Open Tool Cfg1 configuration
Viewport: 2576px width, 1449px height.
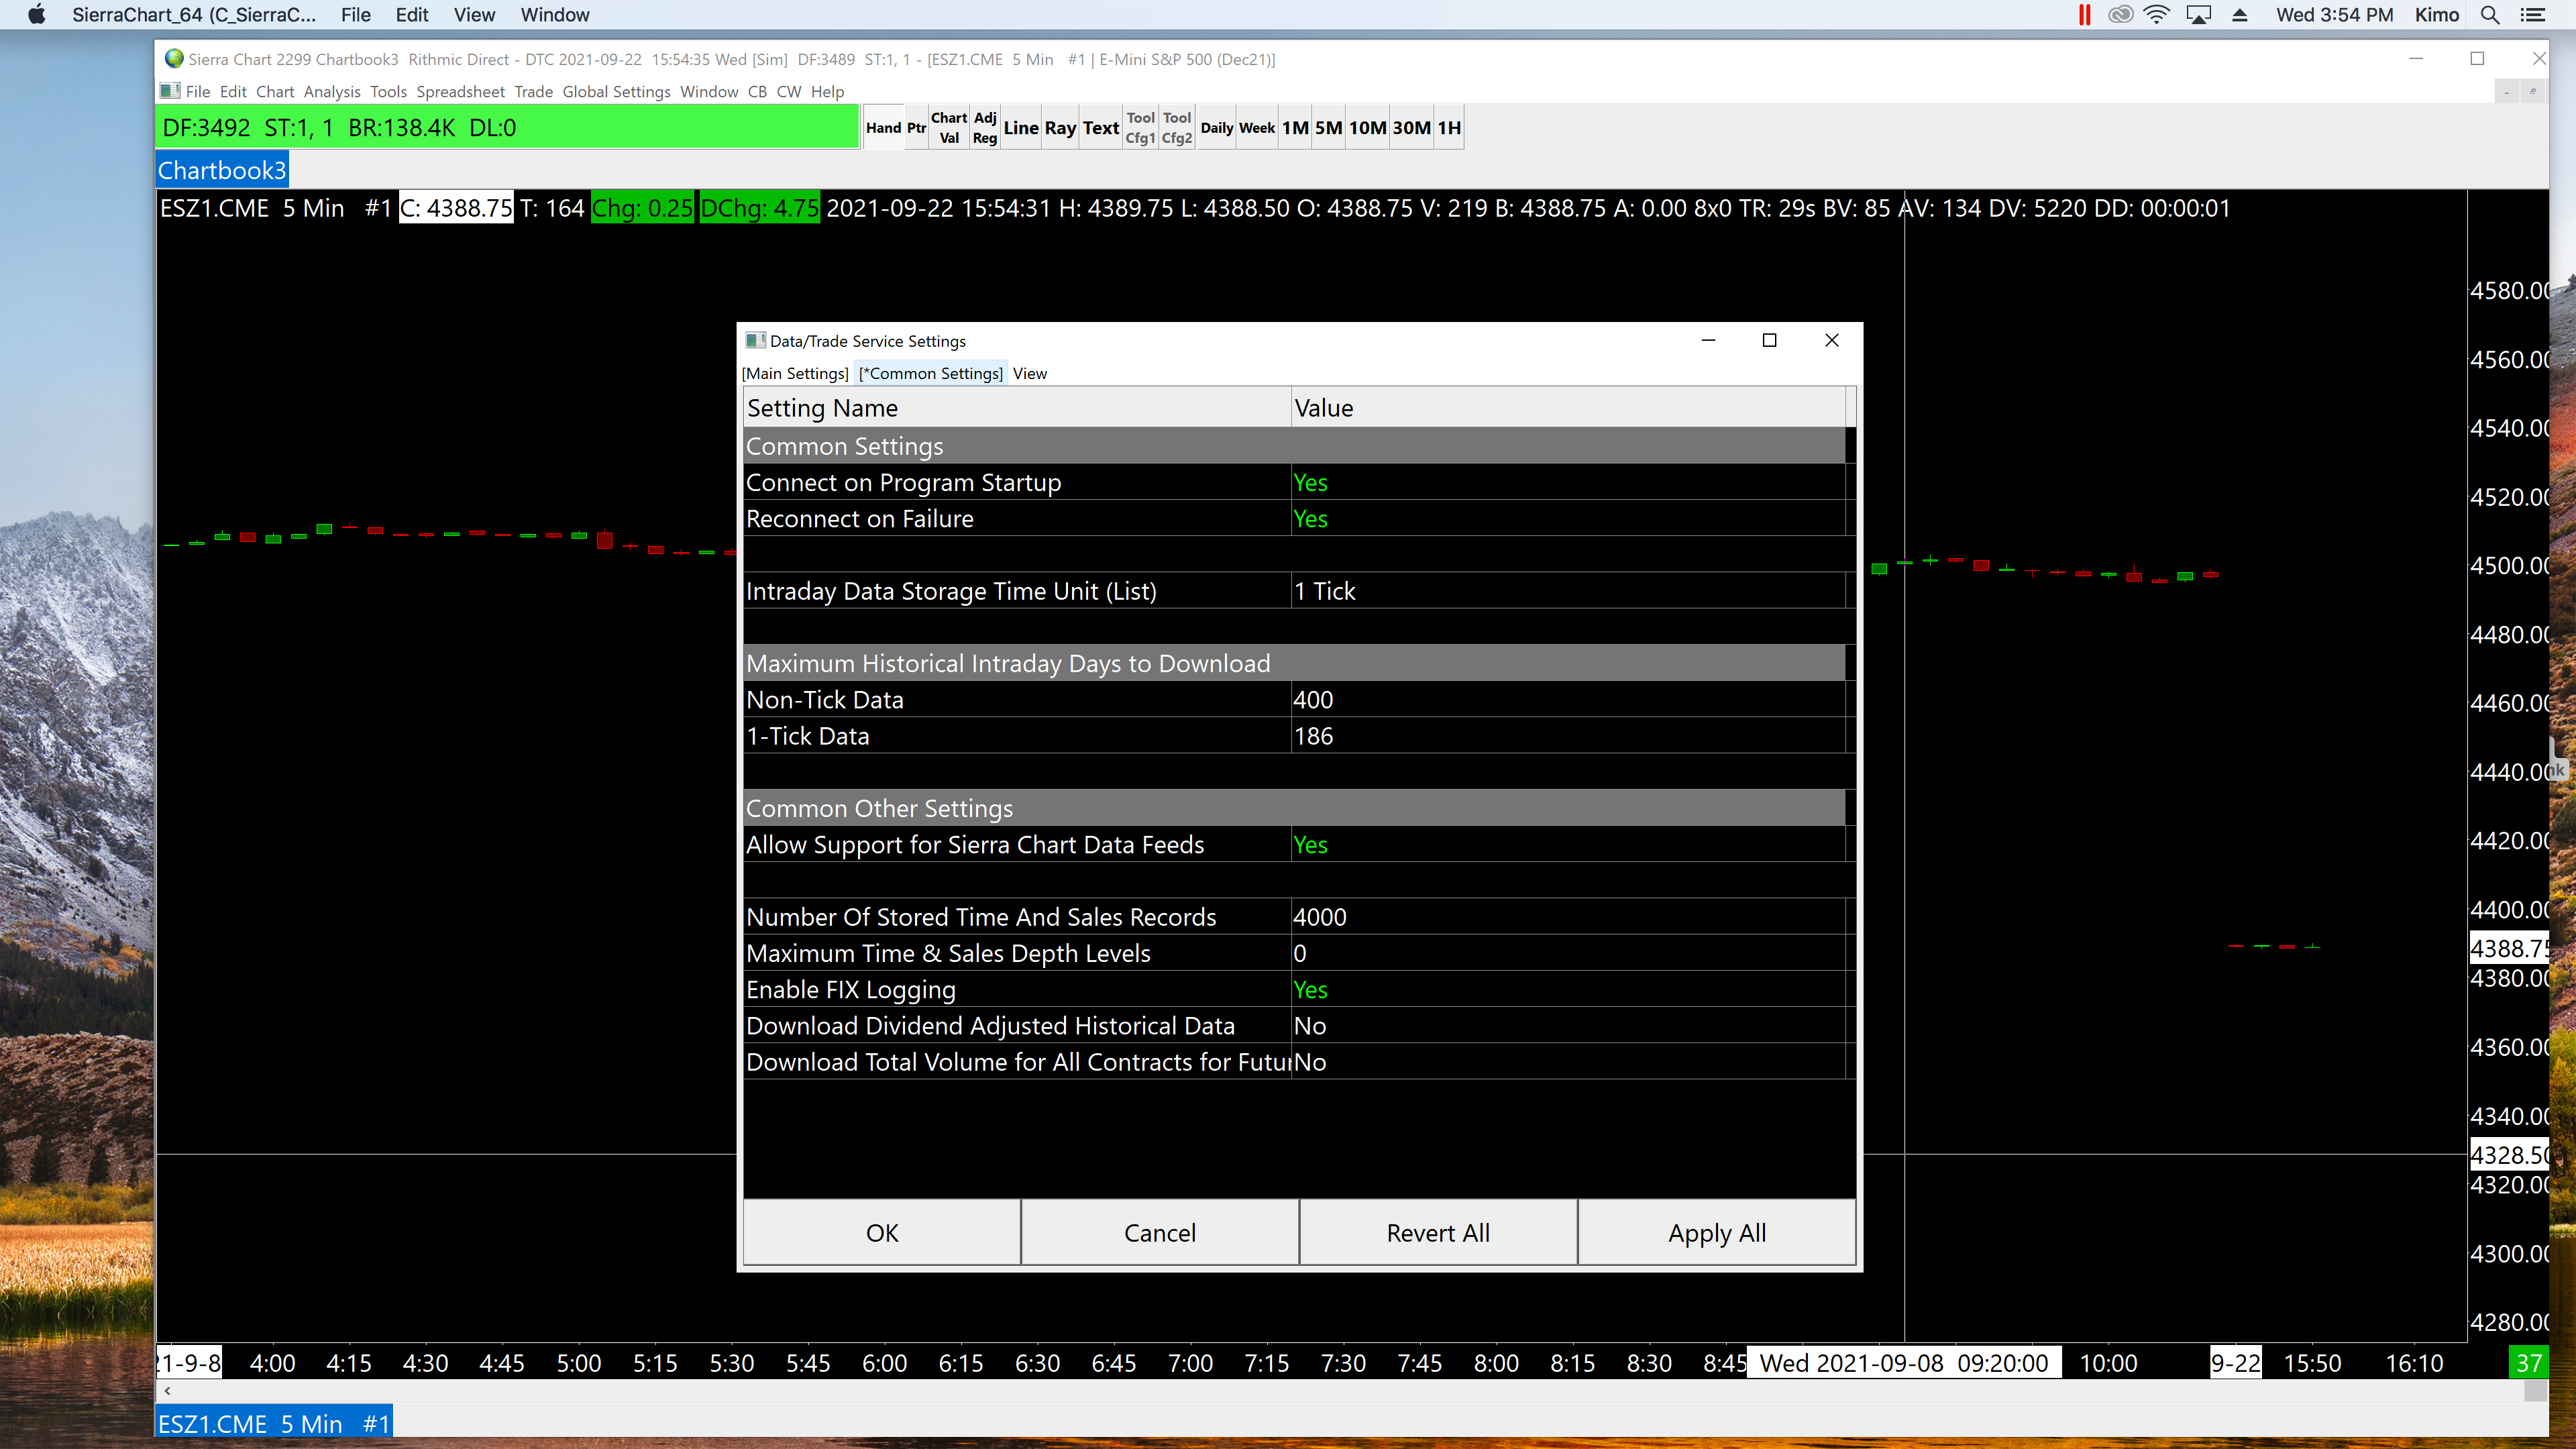pos(1140,128)
